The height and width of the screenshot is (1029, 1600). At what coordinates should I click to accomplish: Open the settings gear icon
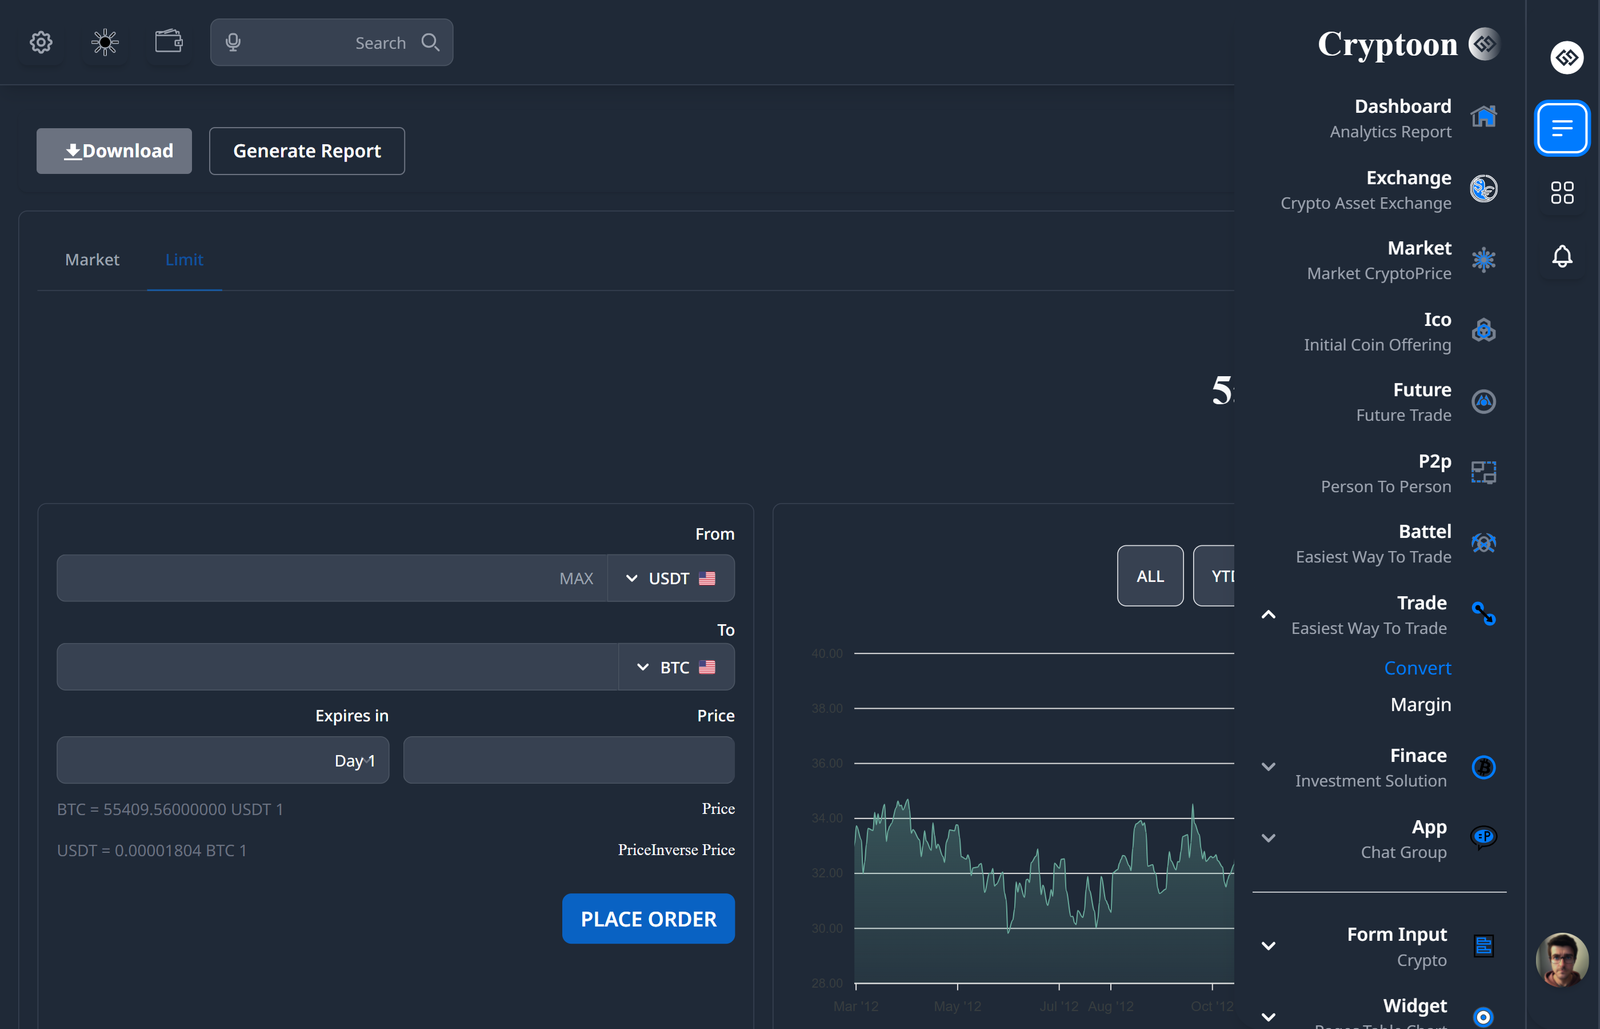click(41, 42)
